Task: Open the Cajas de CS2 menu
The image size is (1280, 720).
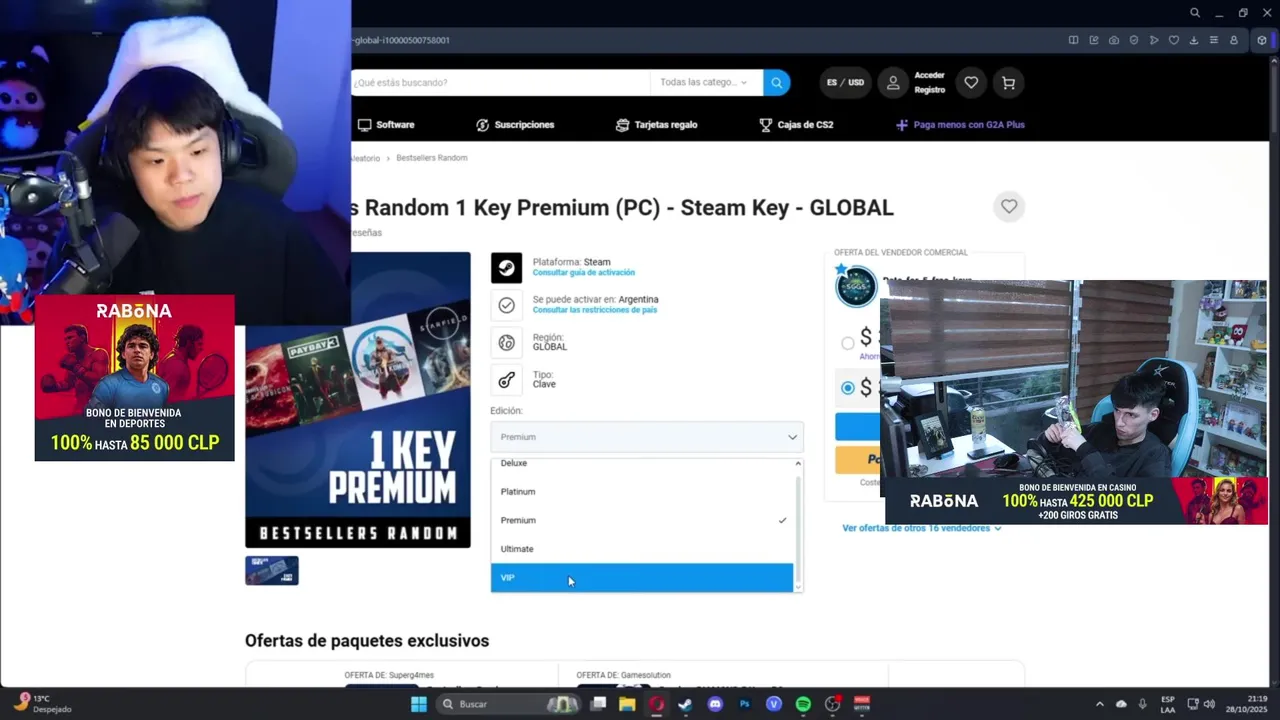Action: click(796, 125)
